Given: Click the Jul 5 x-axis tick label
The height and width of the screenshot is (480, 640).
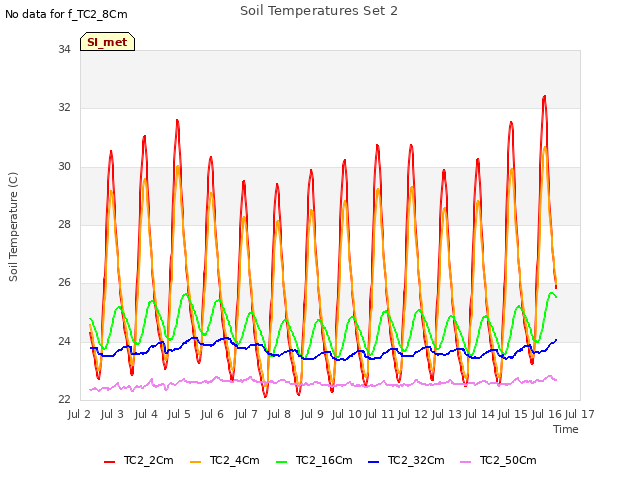Looking at the screenshot, I should click(x=179, y=414).
